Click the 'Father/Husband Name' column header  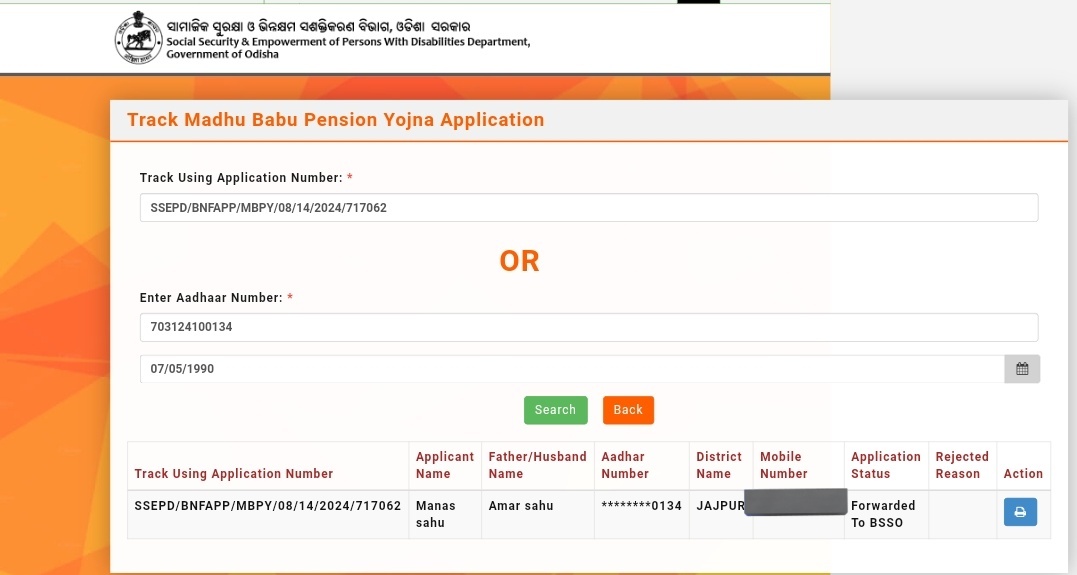click(537, 465)
